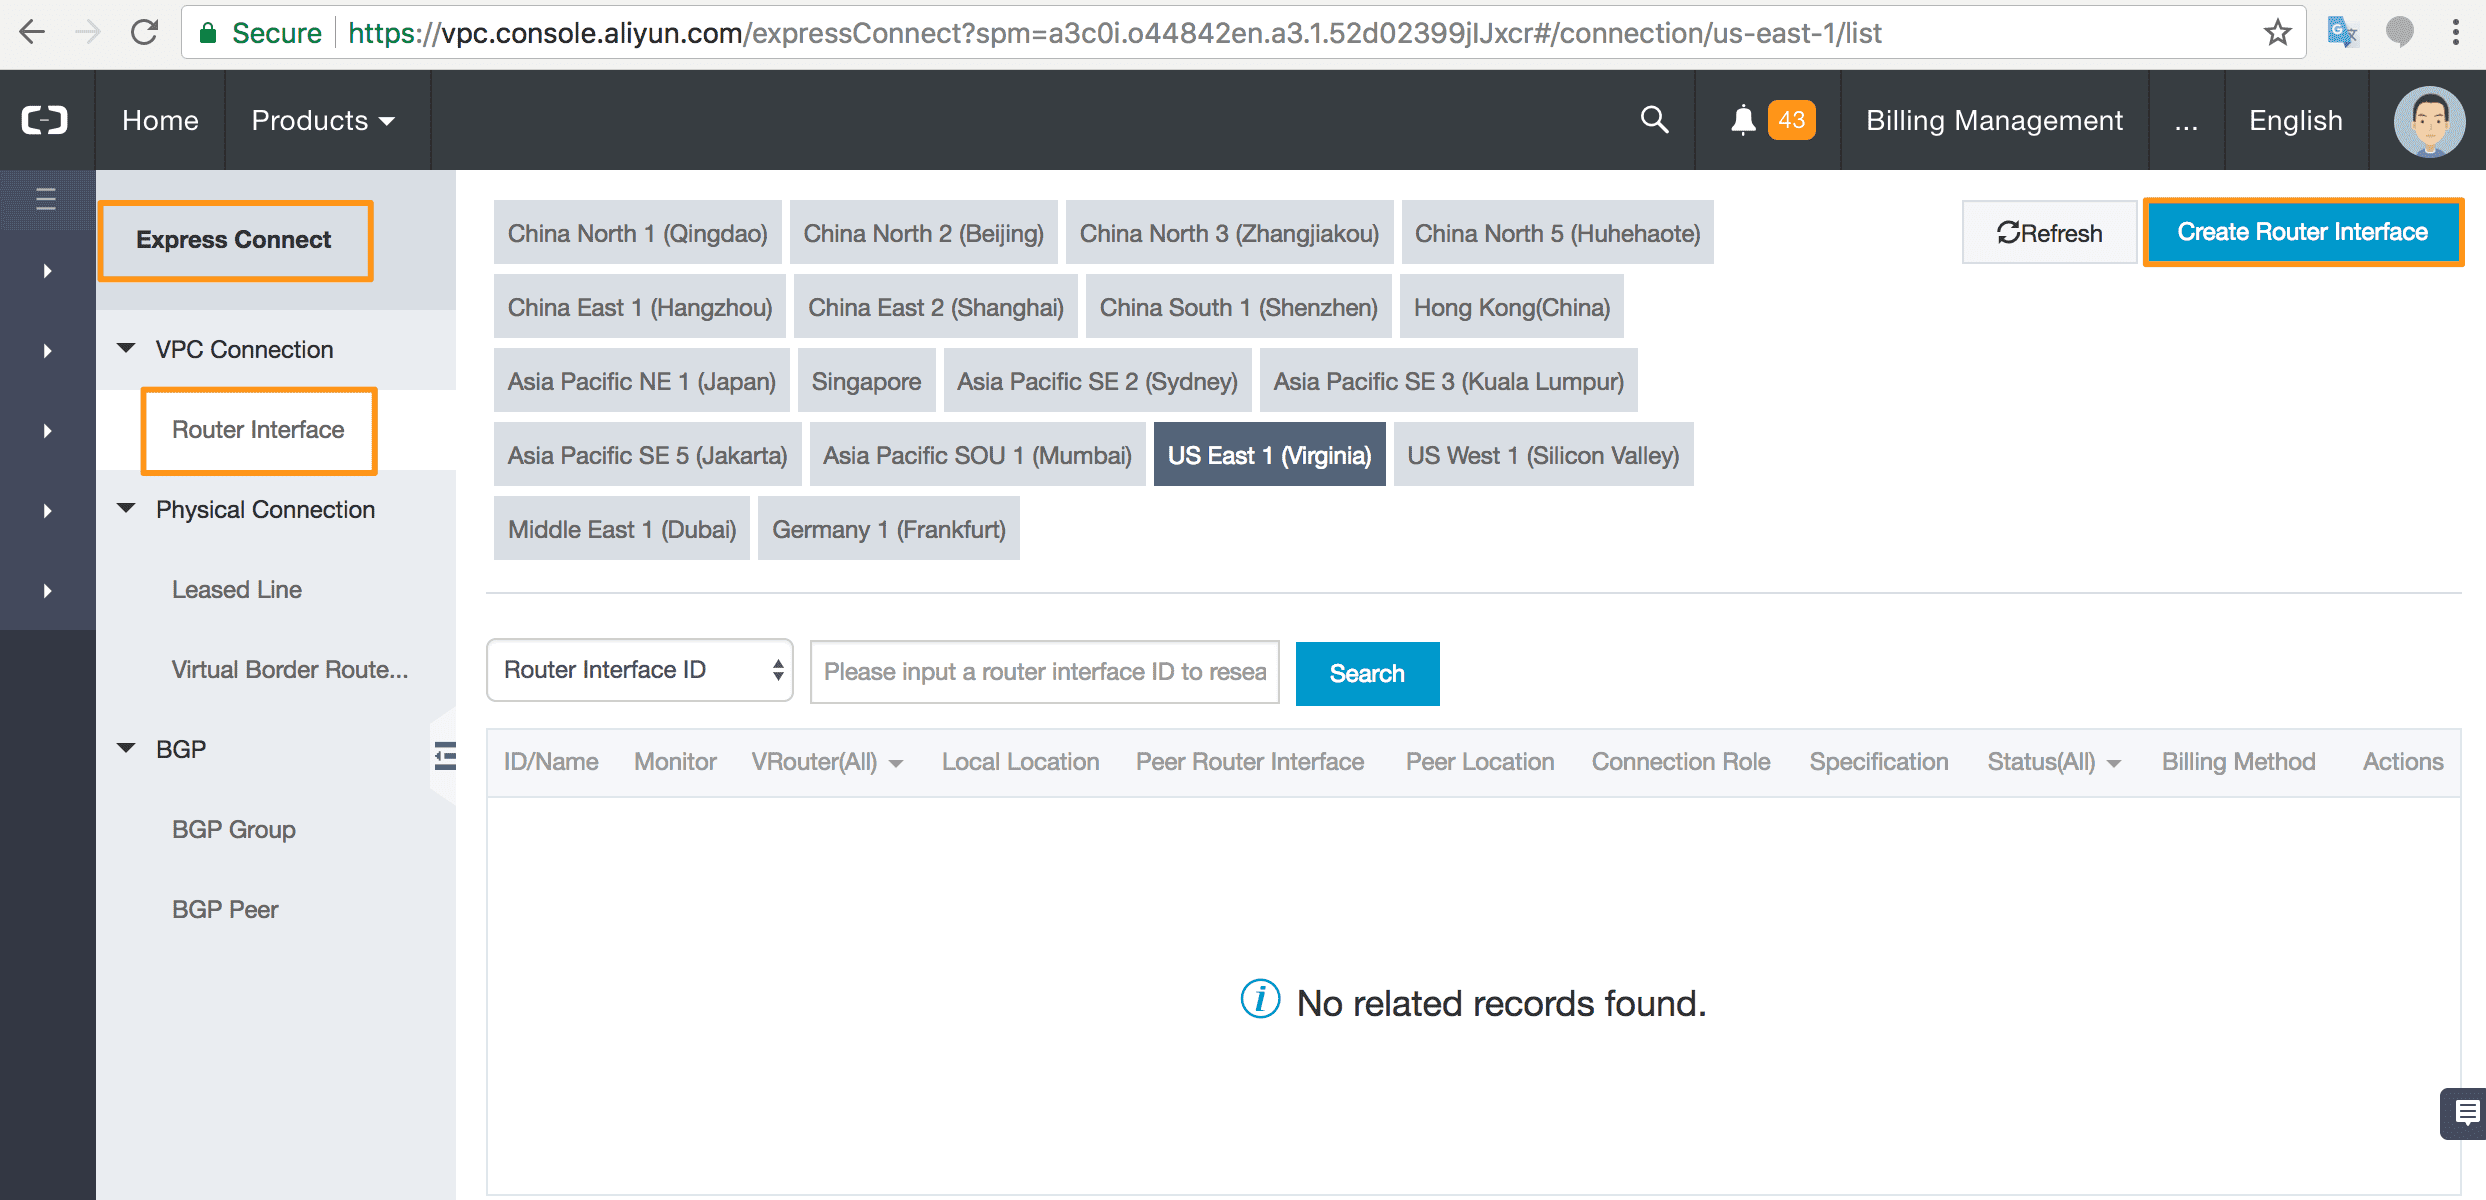Screen dimensions: 2486x1200
Task: Click the user avatar picture
Action: coord(2429,121)
